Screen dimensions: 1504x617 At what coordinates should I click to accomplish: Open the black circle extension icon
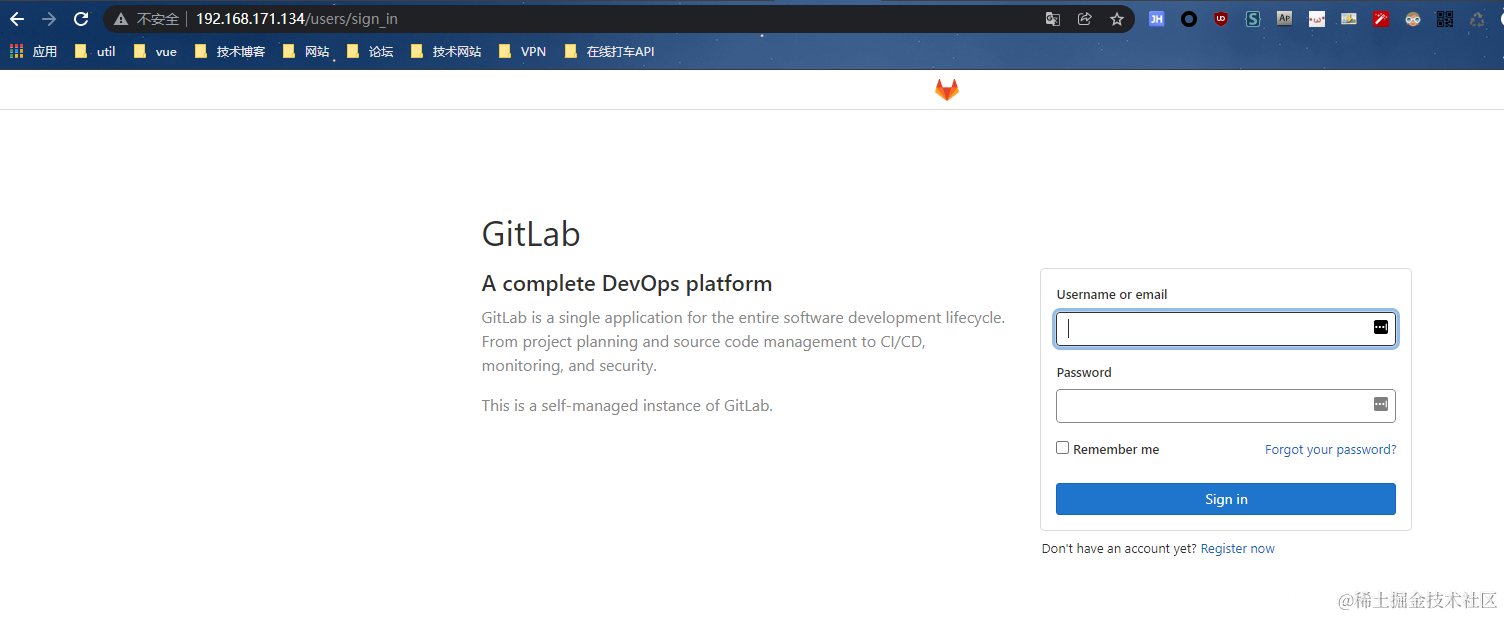[x=1189, y=19]
